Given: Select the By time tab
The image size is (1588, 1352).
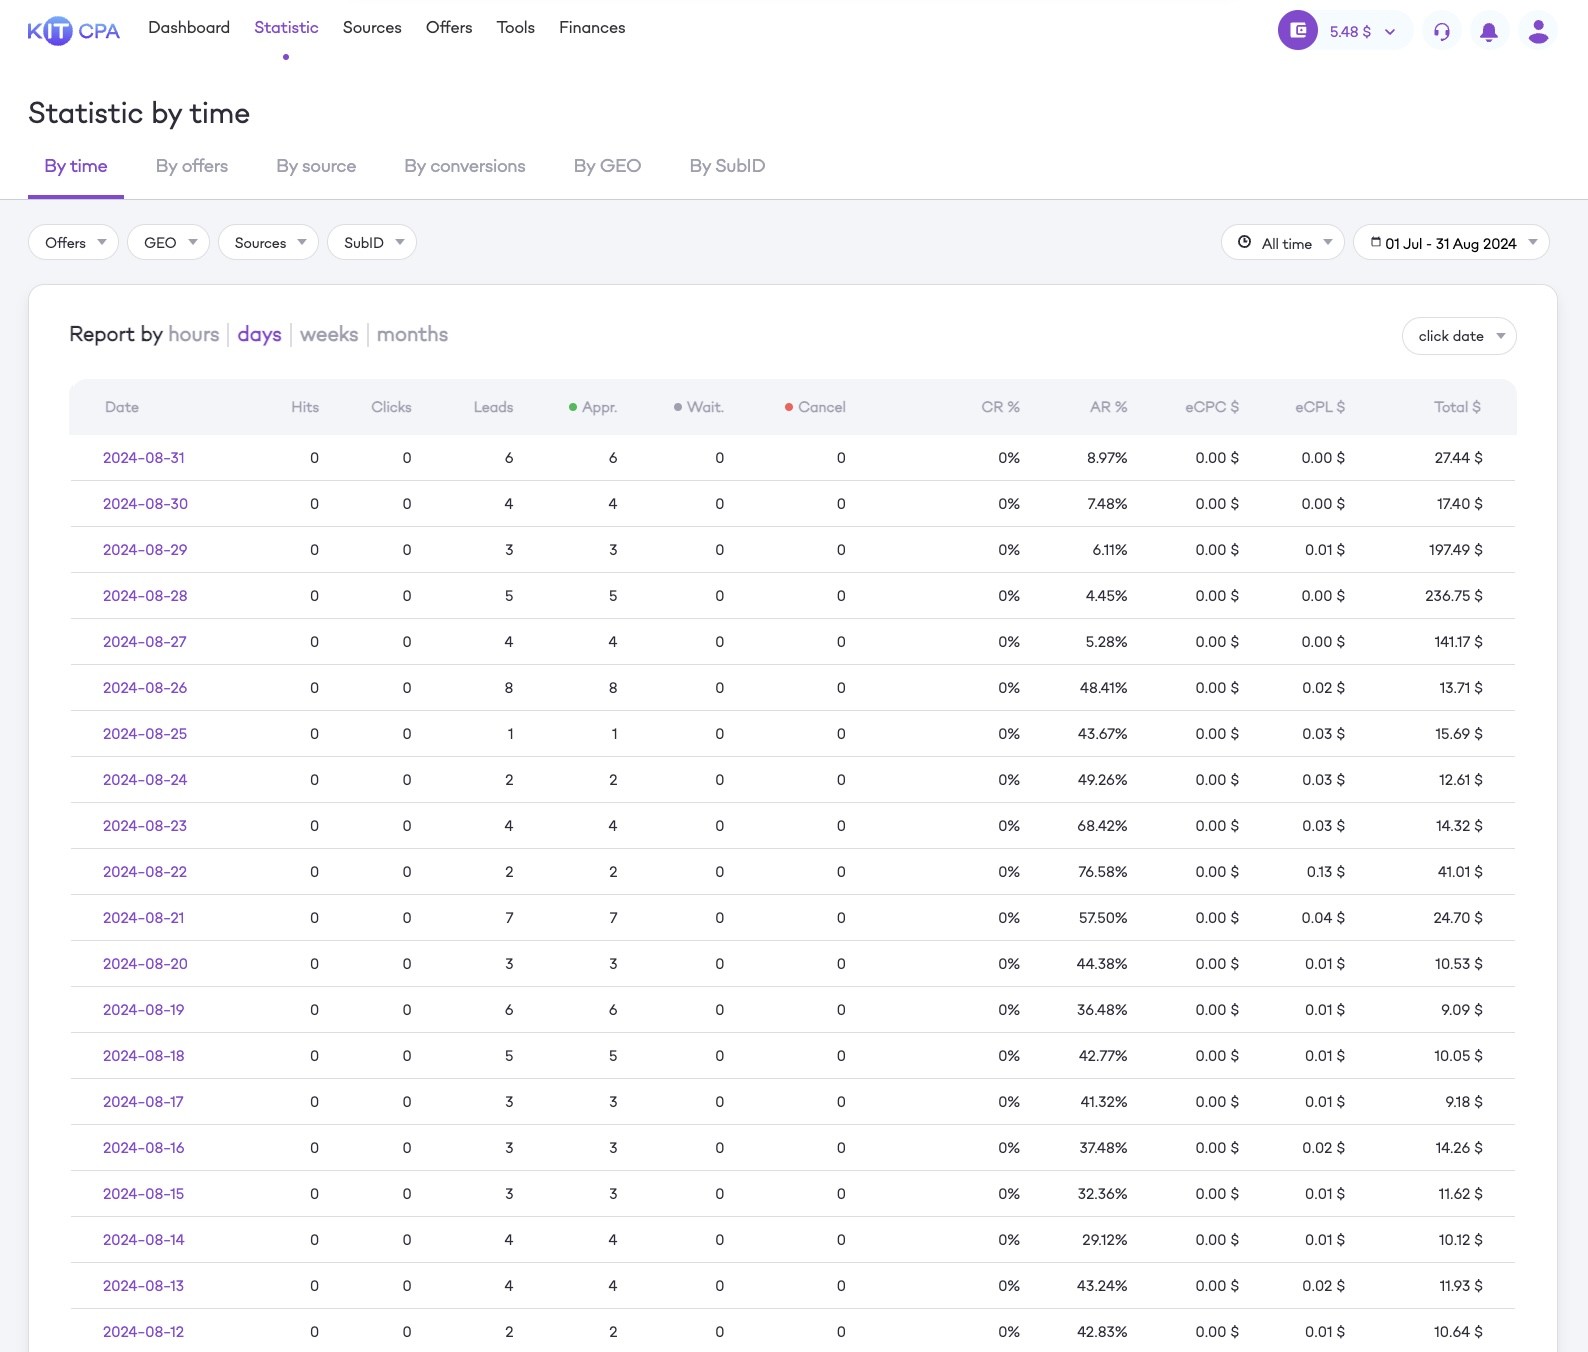Looking at the screenshot, I should point(76,166).
